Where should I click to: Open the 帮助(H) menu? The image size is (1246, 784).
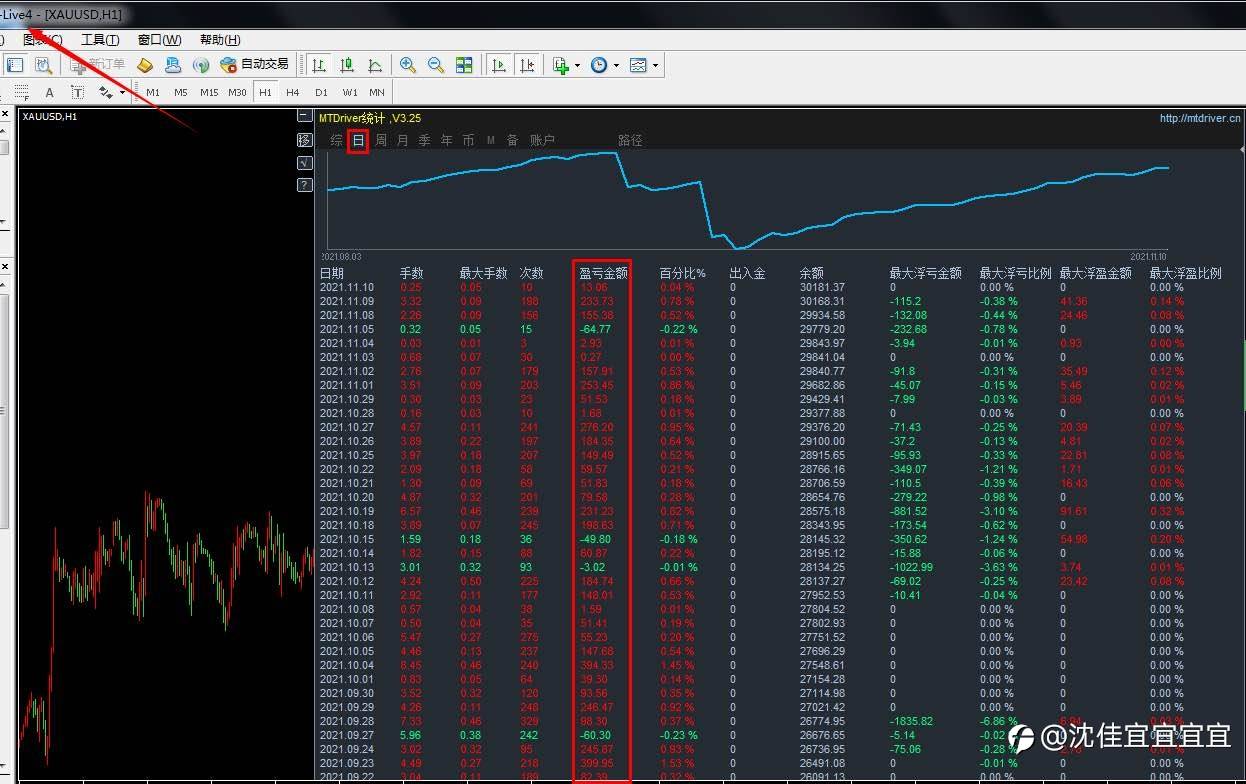tap(220, 40)
